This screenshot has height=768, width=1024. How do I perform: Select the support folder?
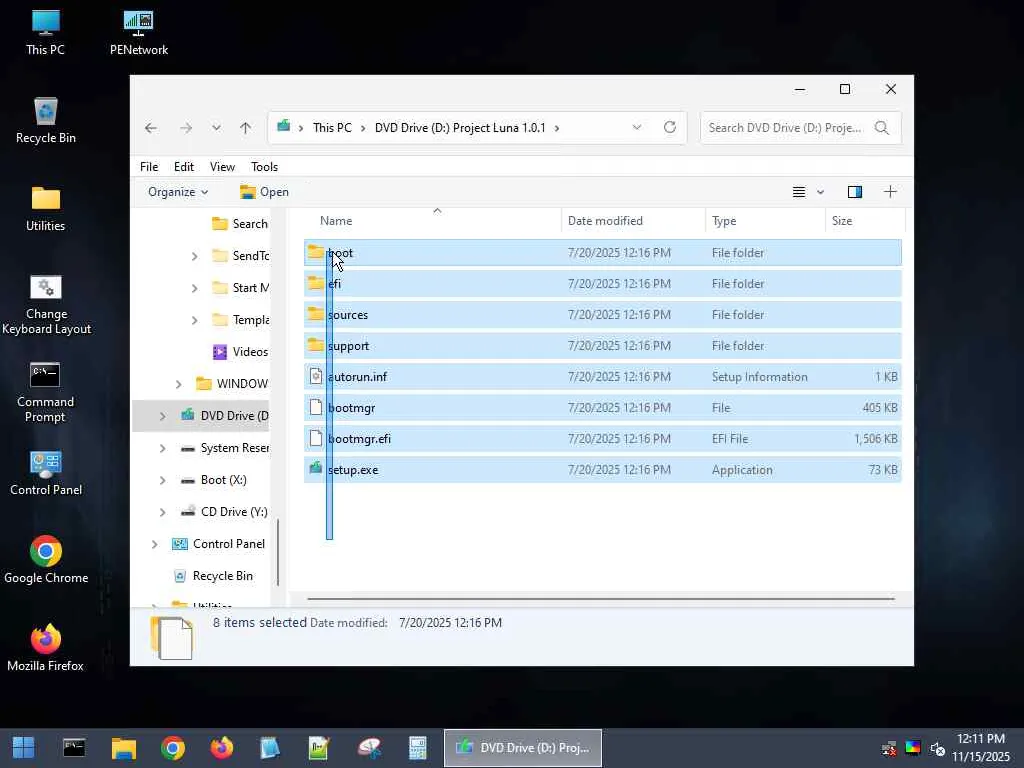(x=602, y=345)
